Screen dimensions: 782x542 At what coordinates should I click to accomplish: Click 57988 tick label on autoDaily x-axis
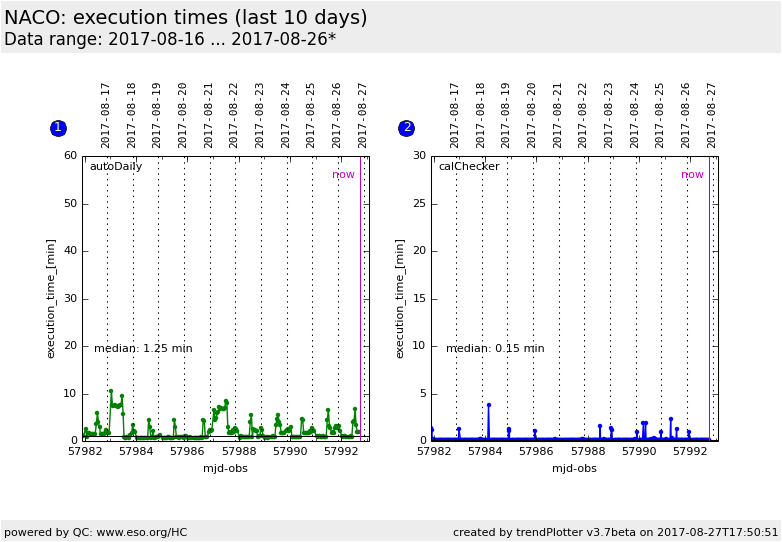point(238,452)
